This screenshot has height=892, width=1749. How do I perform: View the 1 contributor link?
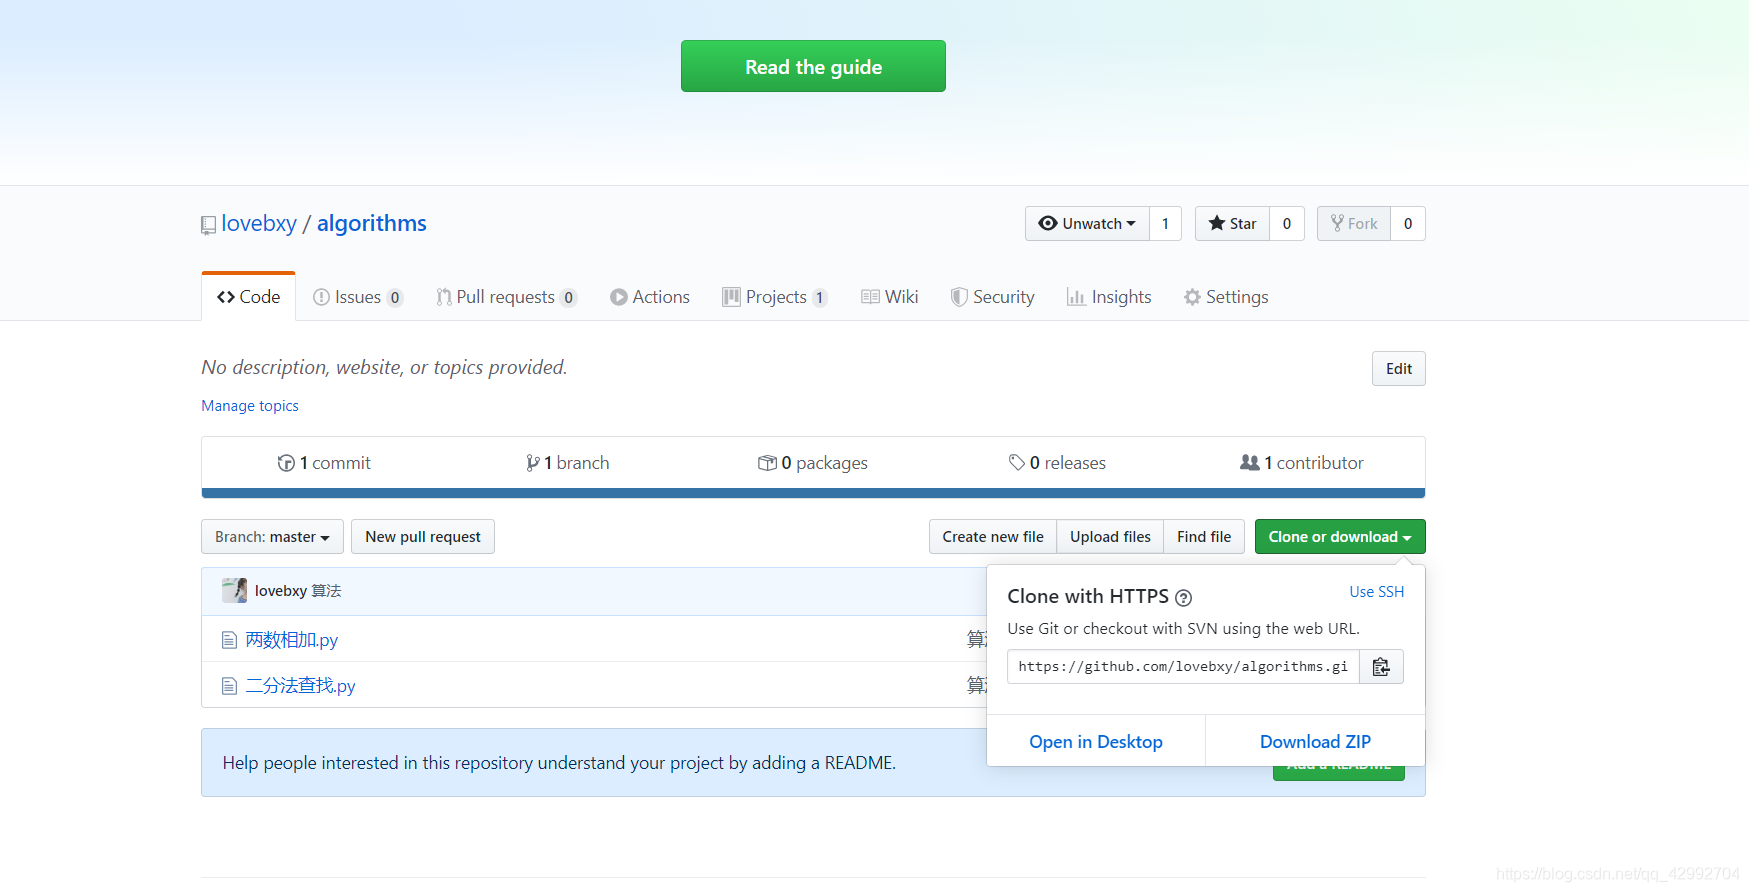click(x=1301, y=463)
